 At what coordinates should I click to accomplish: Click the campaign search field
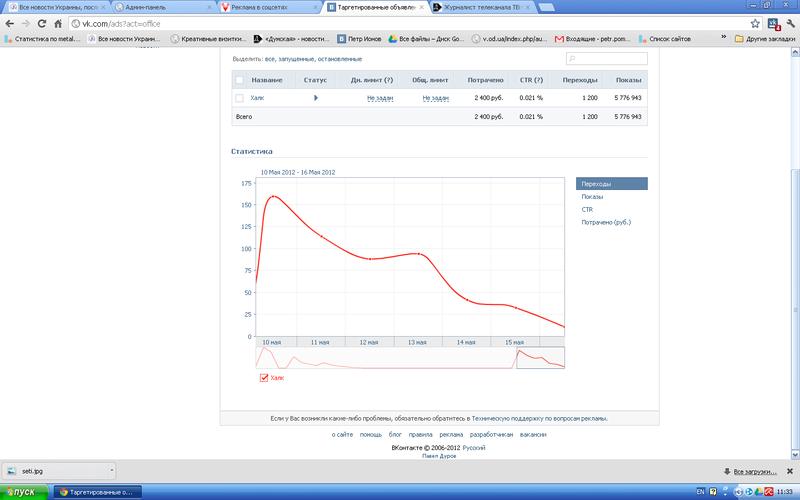coord(607,59)
